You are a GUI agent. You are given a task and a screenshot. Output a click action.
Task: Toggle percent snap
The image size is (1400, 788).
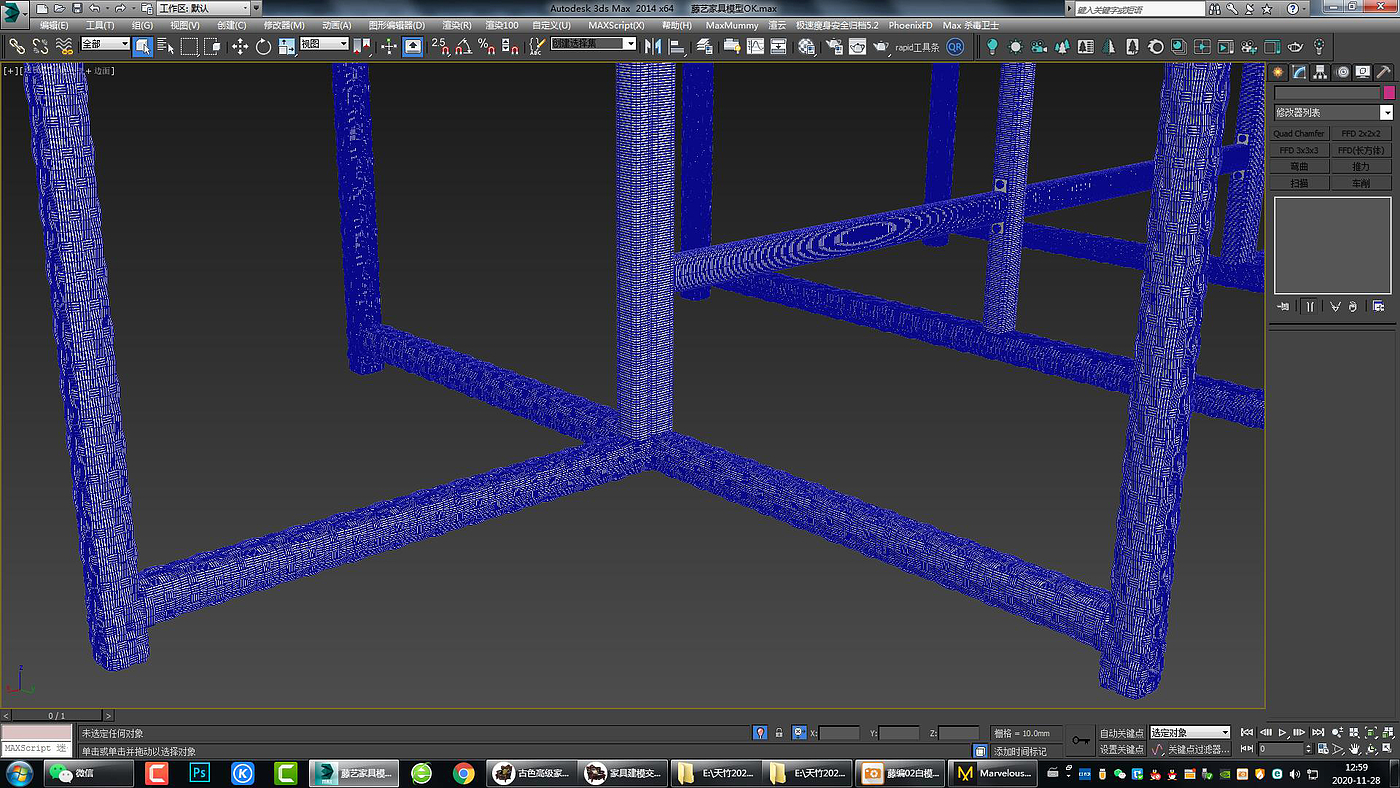487,46
